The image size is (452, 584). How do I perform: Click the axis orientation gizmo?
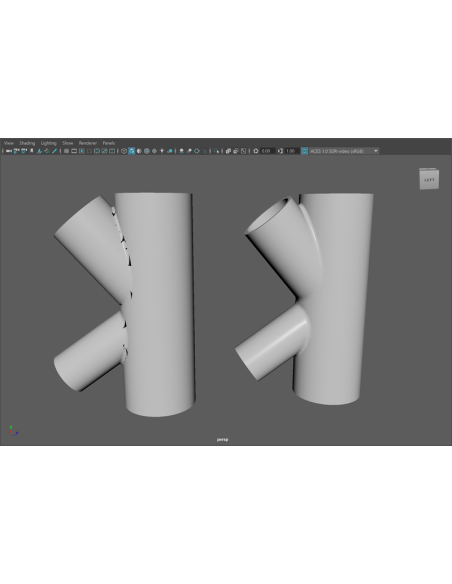tap(13, 431)
